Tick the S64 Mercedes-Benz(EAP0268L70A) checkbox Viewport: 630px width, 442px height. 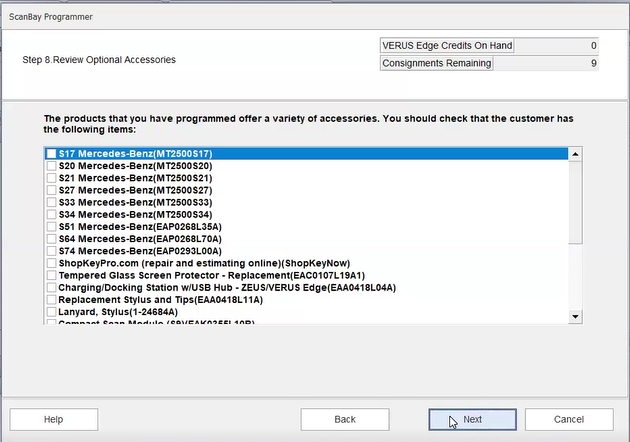[51, 239]
